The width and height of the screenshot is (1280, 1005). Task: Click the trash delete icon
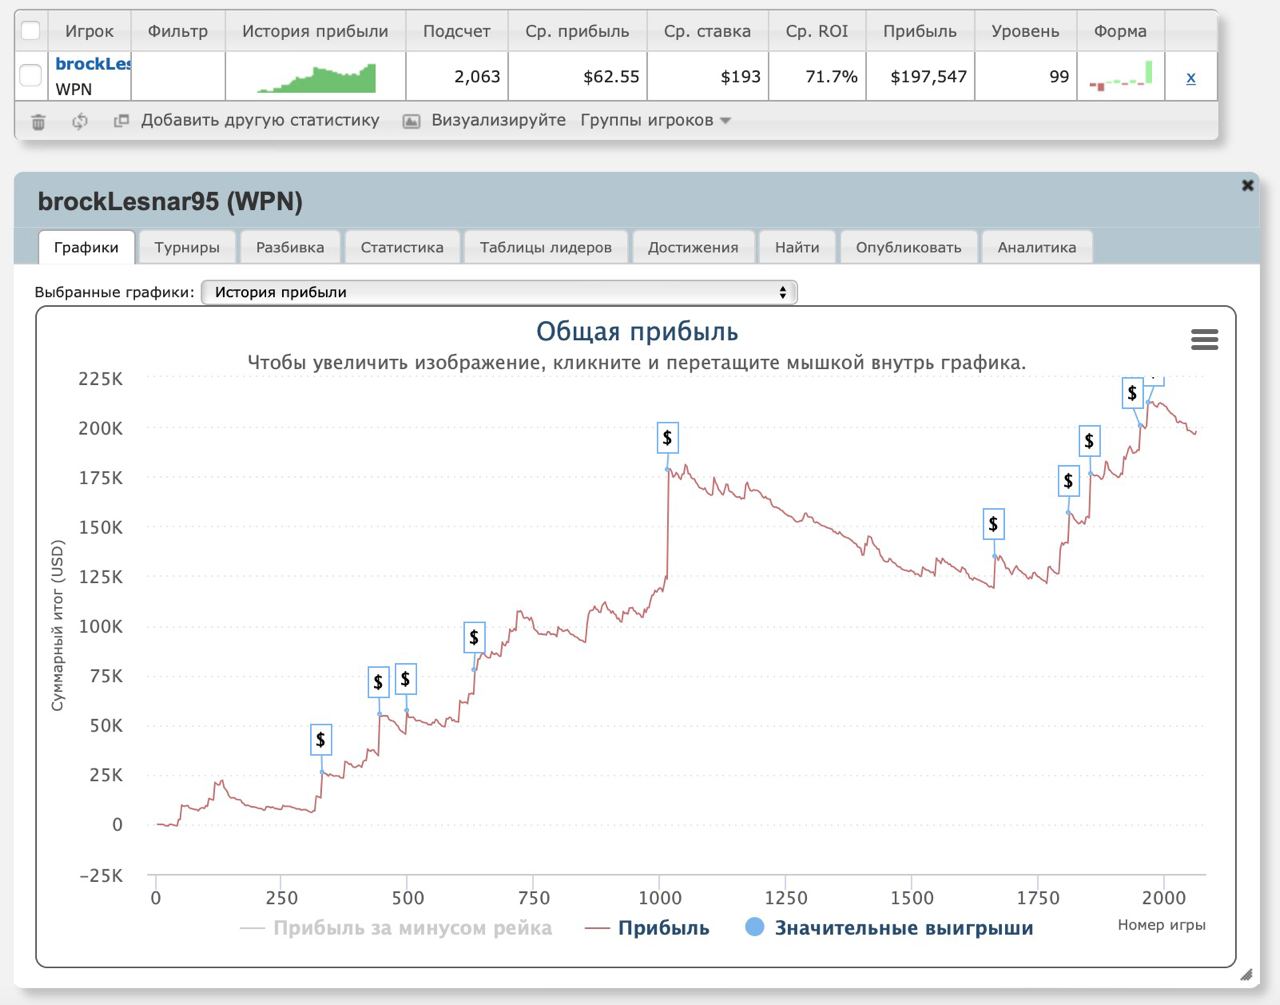[x=38, y=121]
